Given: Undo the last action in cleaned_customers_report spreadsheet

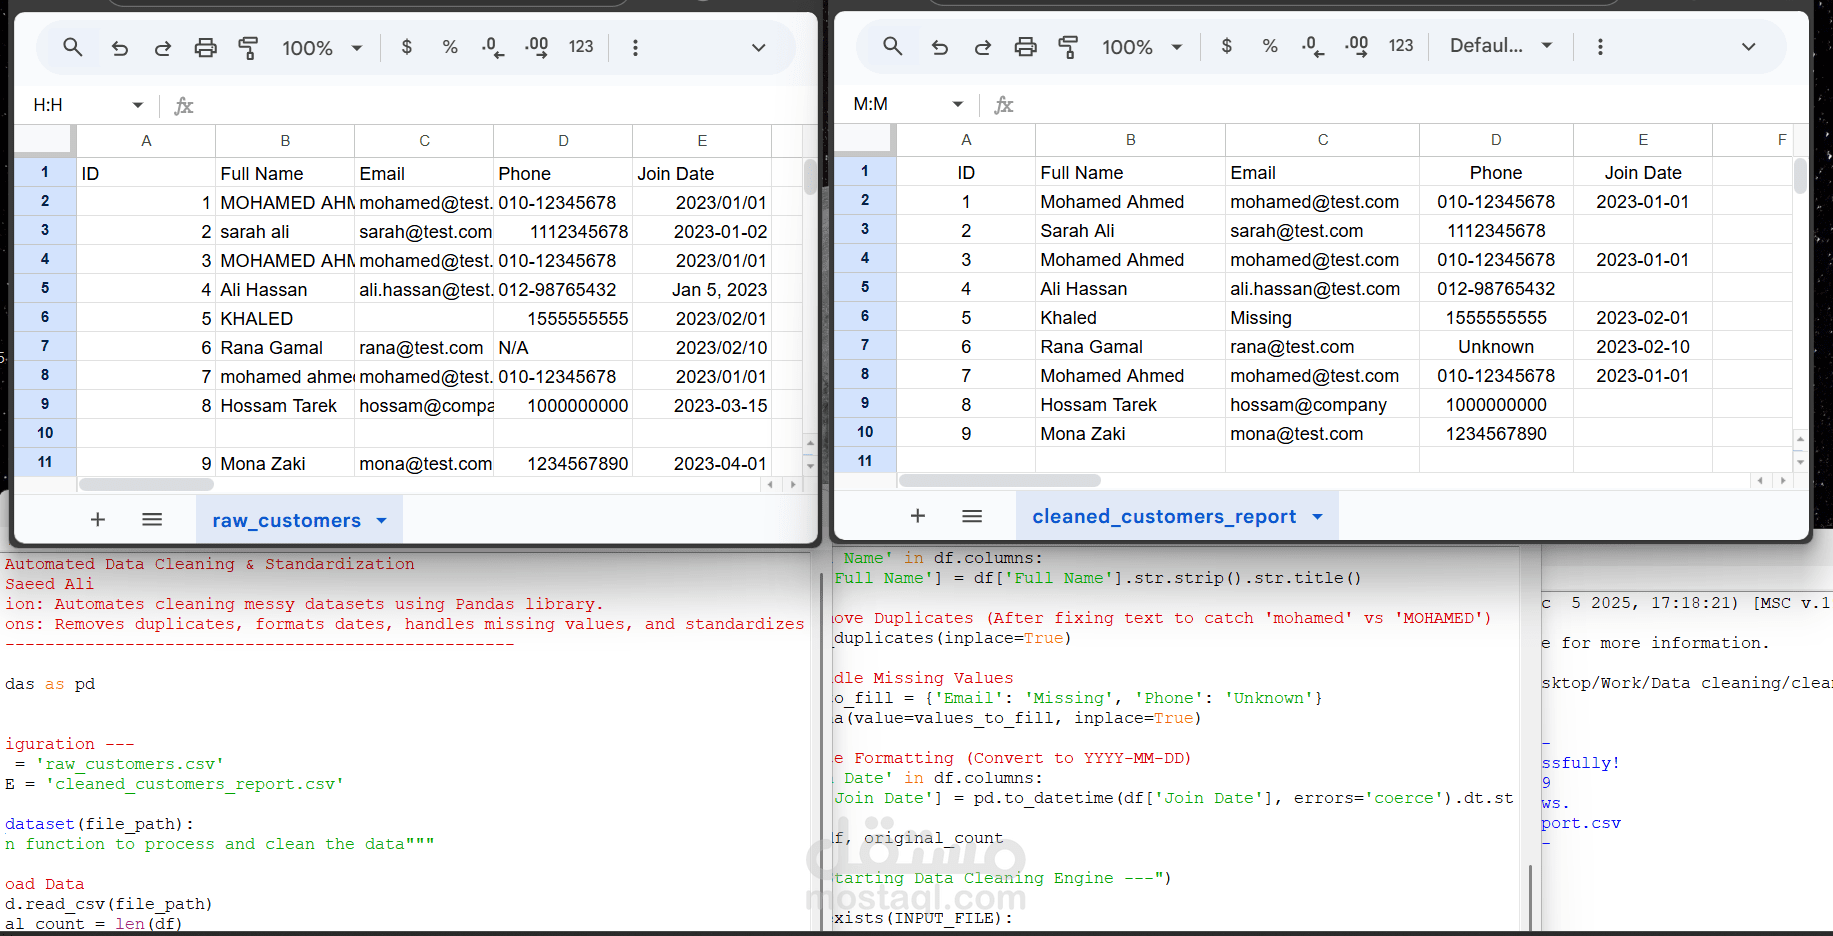Looking at the screenshot, I should pos(940,46).
